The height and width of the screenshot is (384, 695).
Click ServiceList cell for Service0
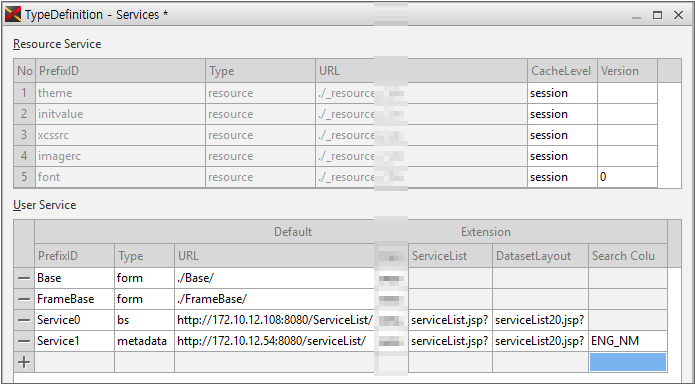[x=450, y=320]
